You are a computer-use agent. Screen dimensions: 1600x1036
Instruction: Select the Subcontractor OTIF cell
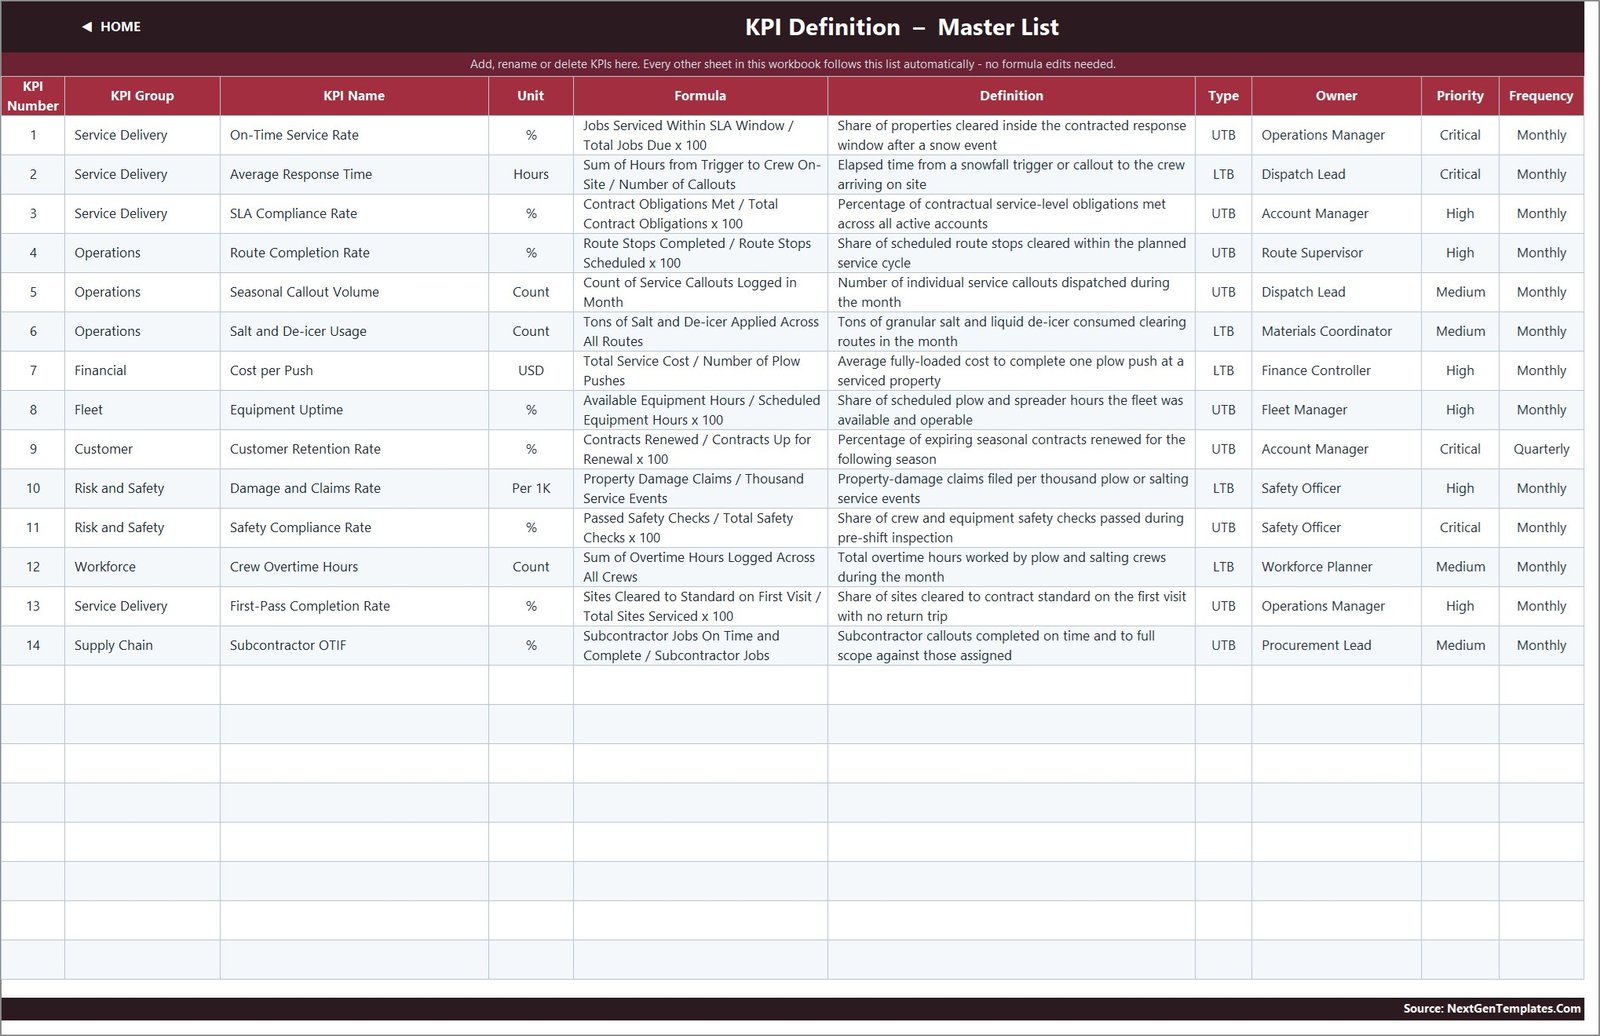pos(354,645)
